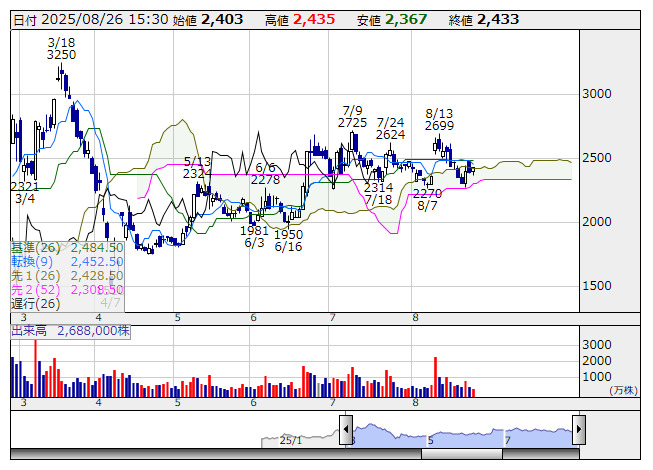
Task: Click the horizontal scrollbar thumb below the overview
Action: coord(462,454)
